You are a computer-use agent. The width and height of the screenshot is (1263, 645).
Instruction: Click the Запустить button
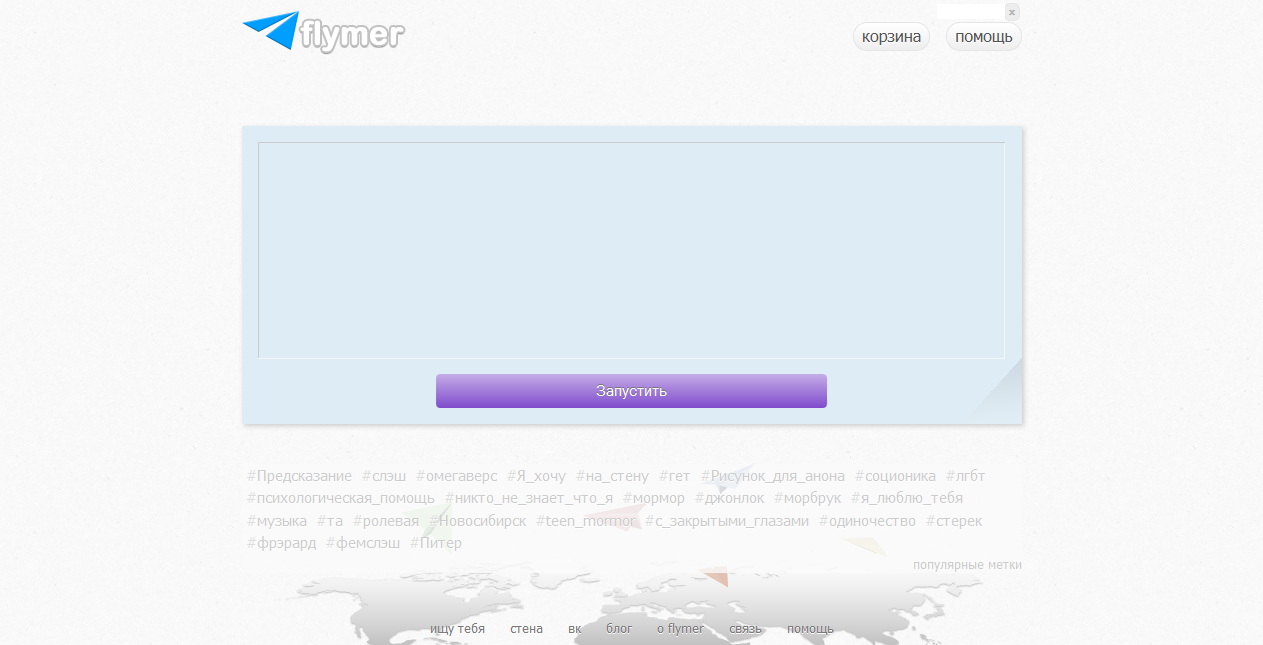tap(631, 391)
